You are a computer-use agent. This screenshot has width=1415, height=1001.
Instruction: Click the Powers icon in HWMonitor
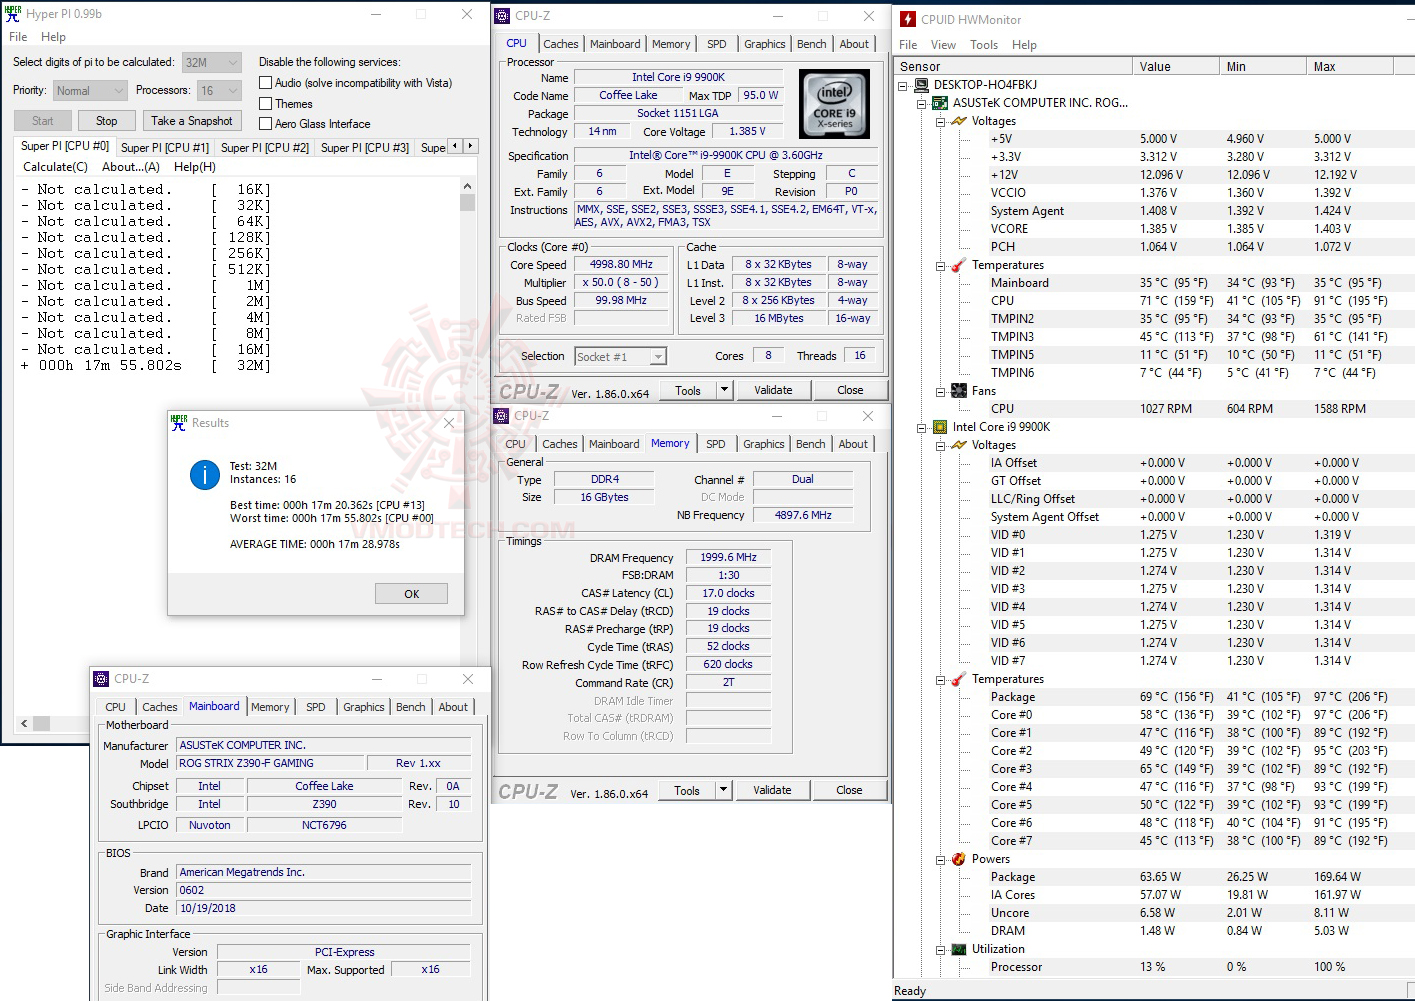click(x=957, y=858)
